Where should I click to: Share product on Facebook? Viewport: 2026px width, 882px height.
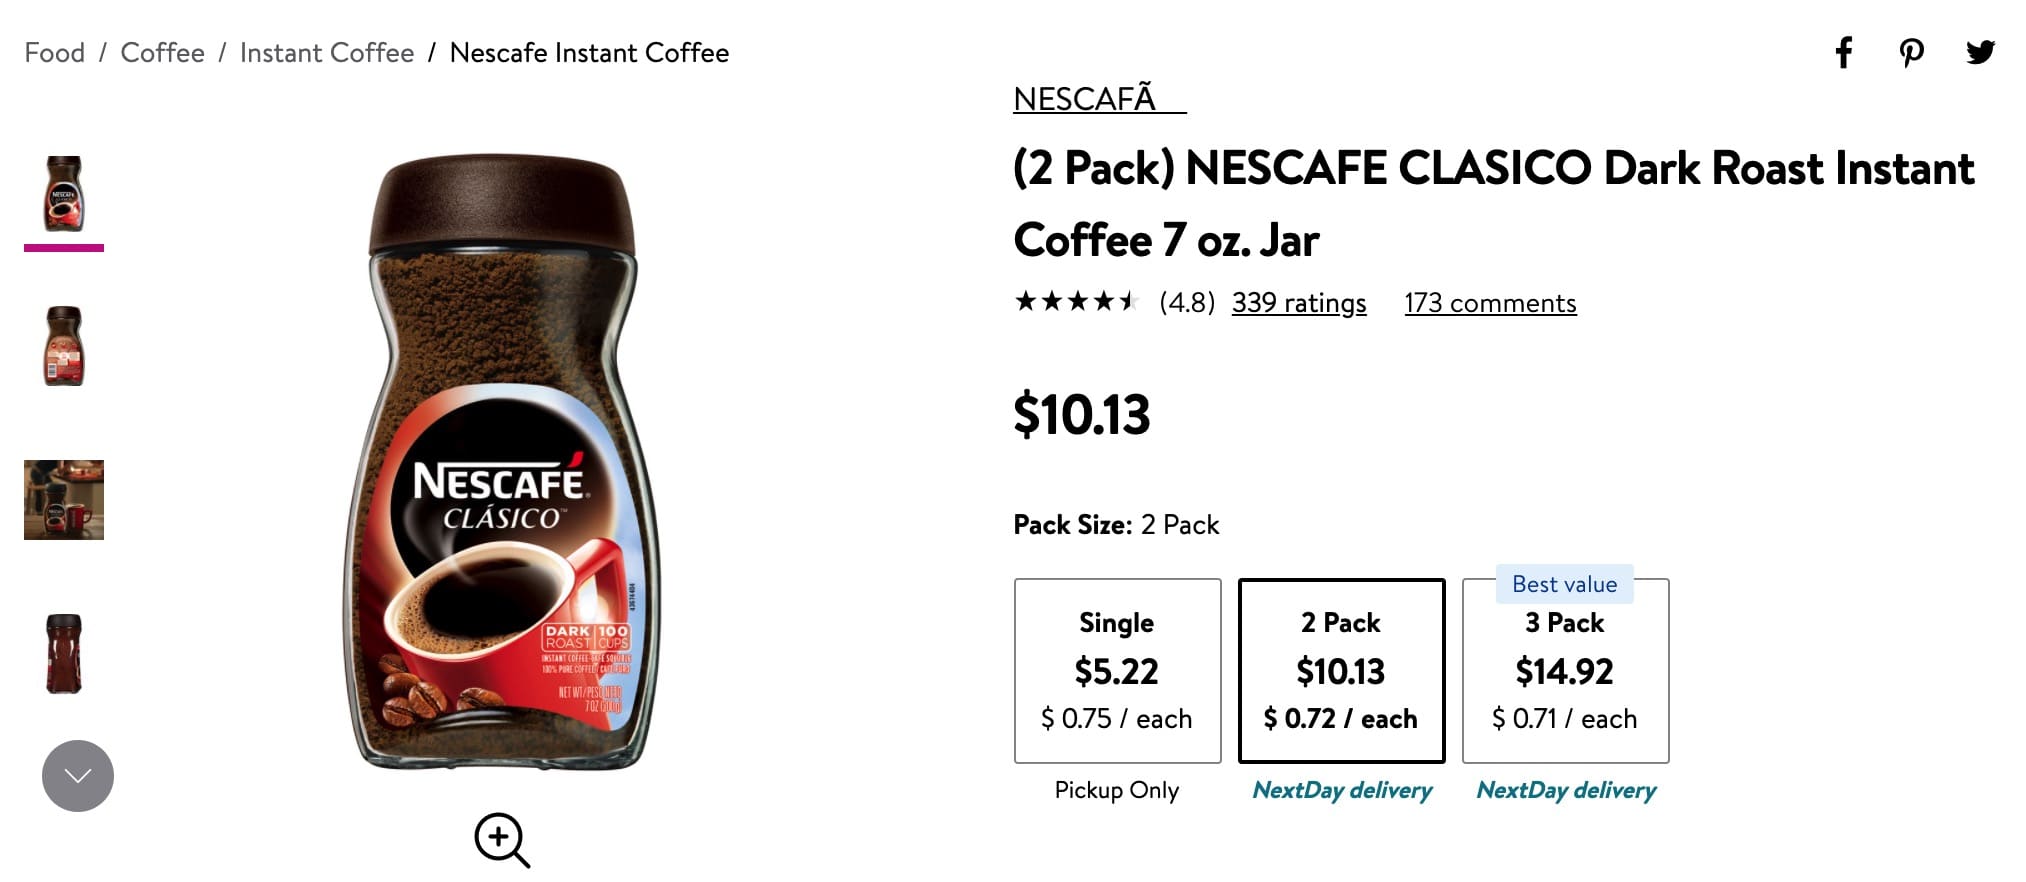(x=1843, y=52)
